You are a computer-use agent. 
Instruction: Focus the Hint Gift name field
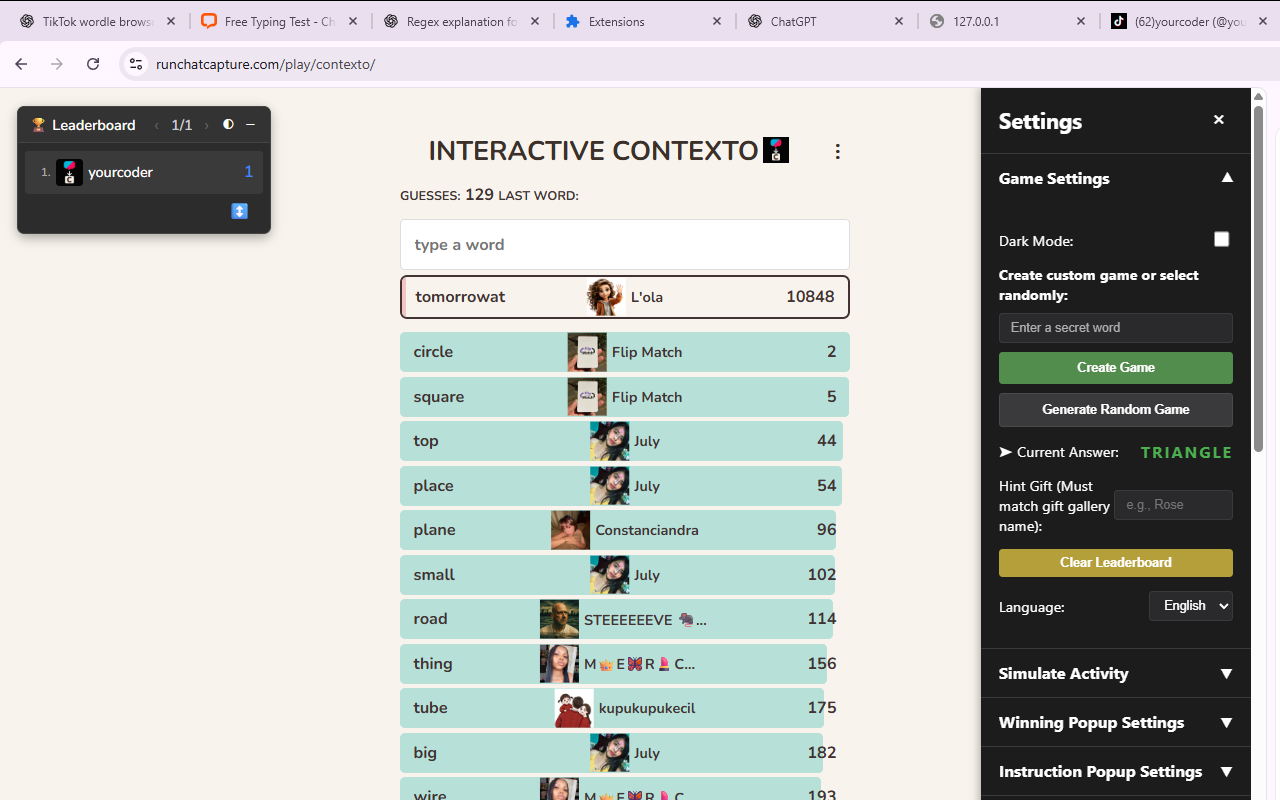click(x=1173, y=505)
